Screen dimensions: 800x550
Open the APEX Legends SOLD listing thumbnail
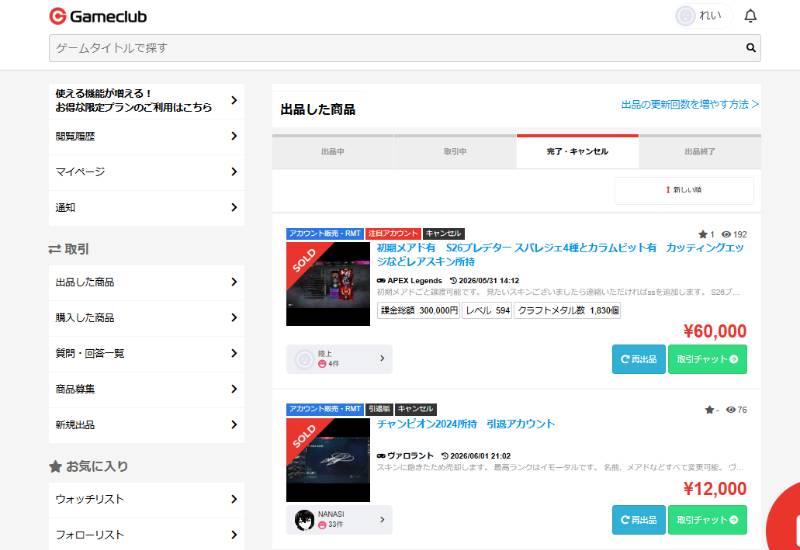click(x=328, y=284)
